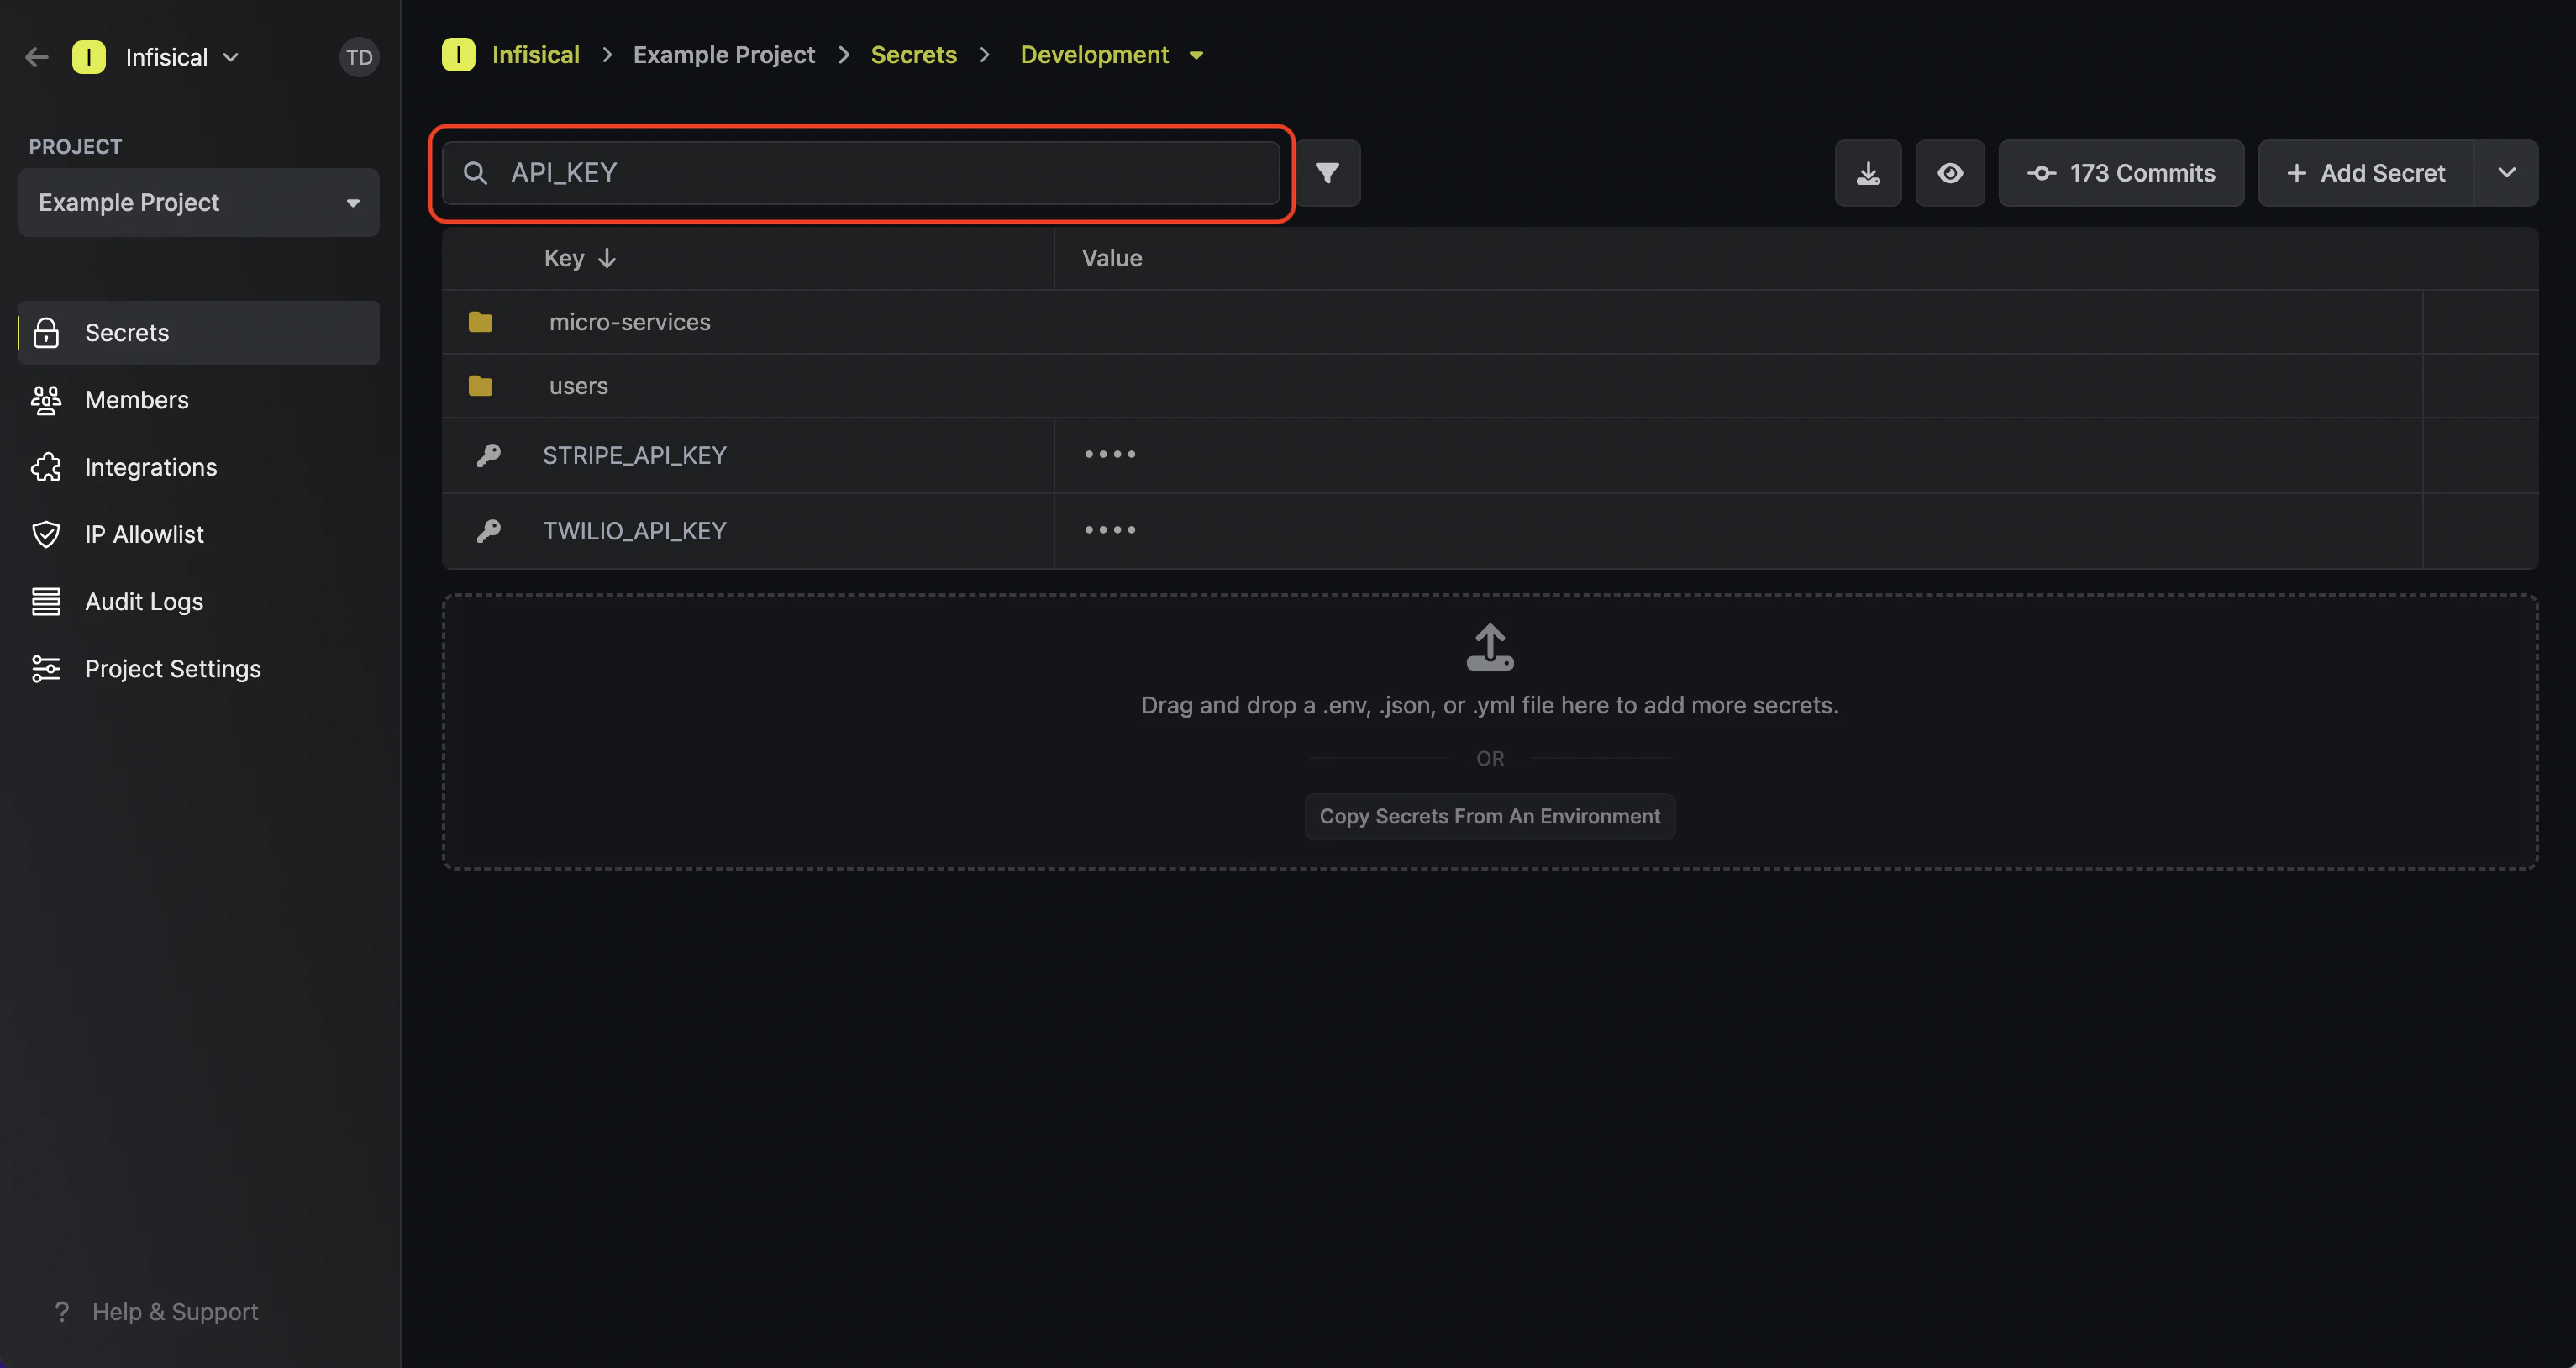Click the Value column header
Viewport: 2576px width, 1368px height.
(1112, 258)
